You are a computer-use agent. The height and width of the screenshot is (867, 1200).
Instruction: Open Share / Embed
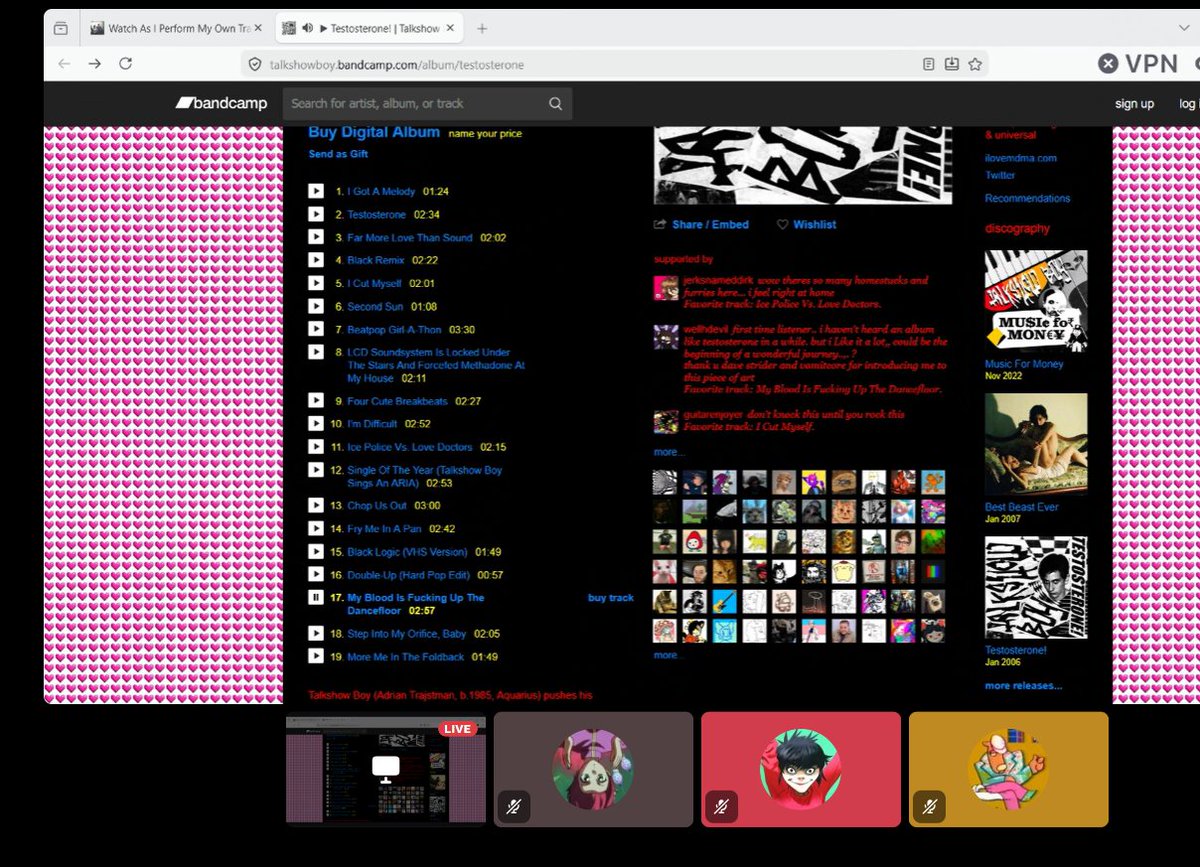(701, 225)
